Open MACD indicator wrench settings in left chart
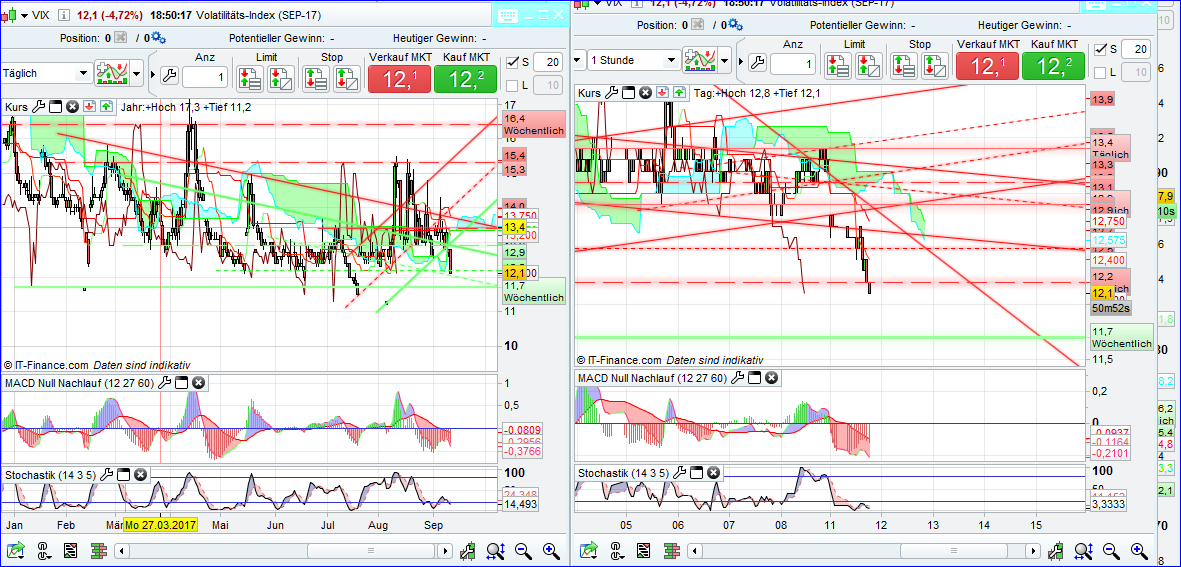 165,383
